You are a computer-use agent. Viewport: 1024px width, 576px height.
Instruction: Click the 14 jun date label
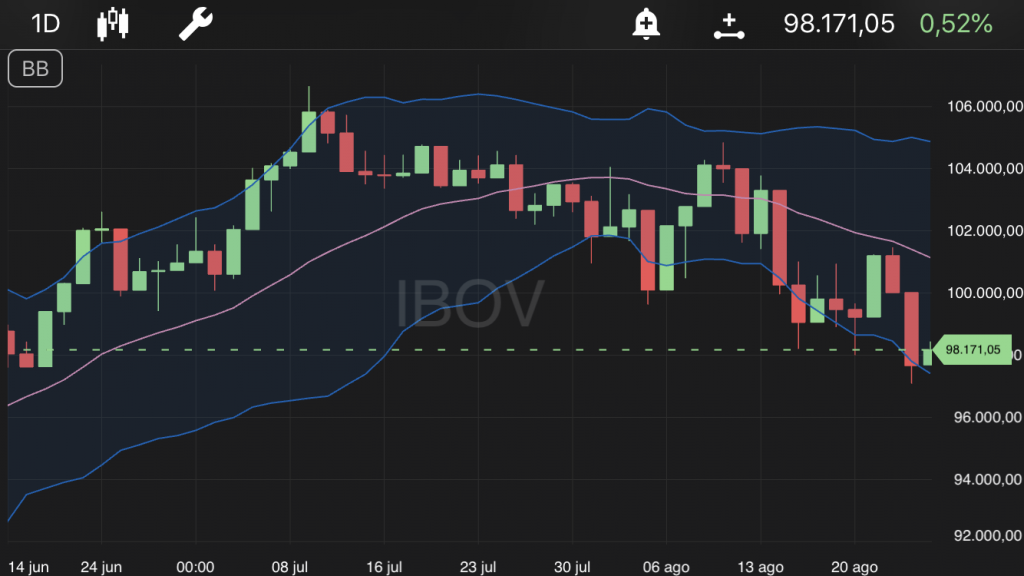tap(28, 567)
